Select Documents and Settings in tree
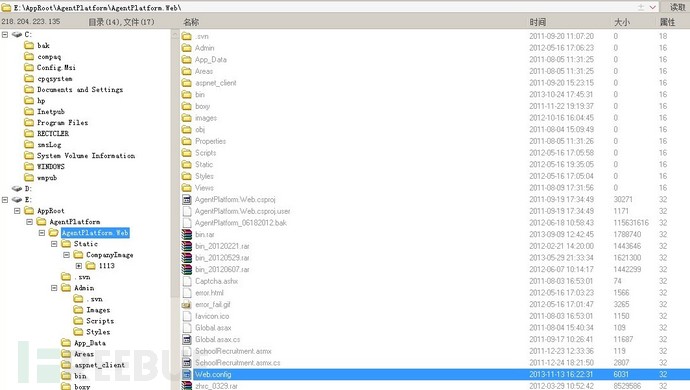This screenshot has width=690, height=390. click(x=80, y=89)
